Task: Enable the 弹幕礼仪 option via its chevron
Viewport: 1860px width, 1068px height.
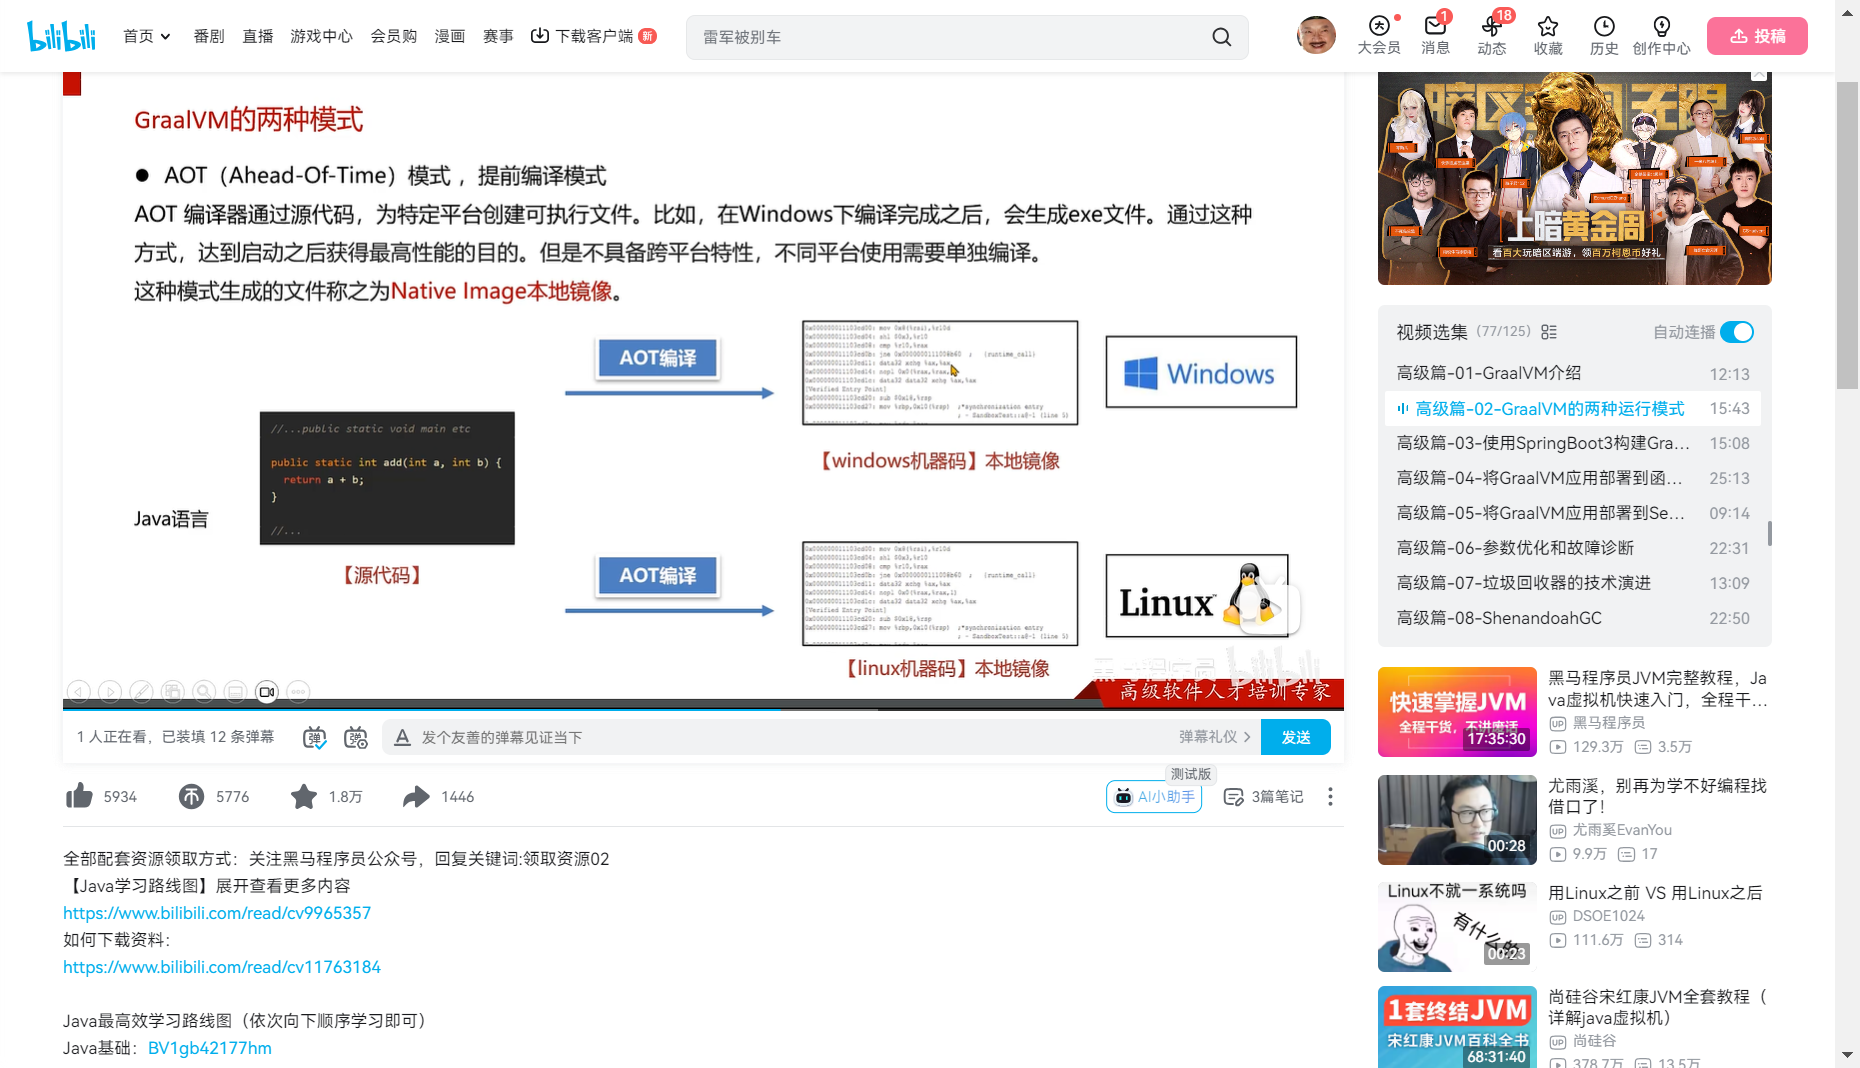Action: tap(1248, 737)
